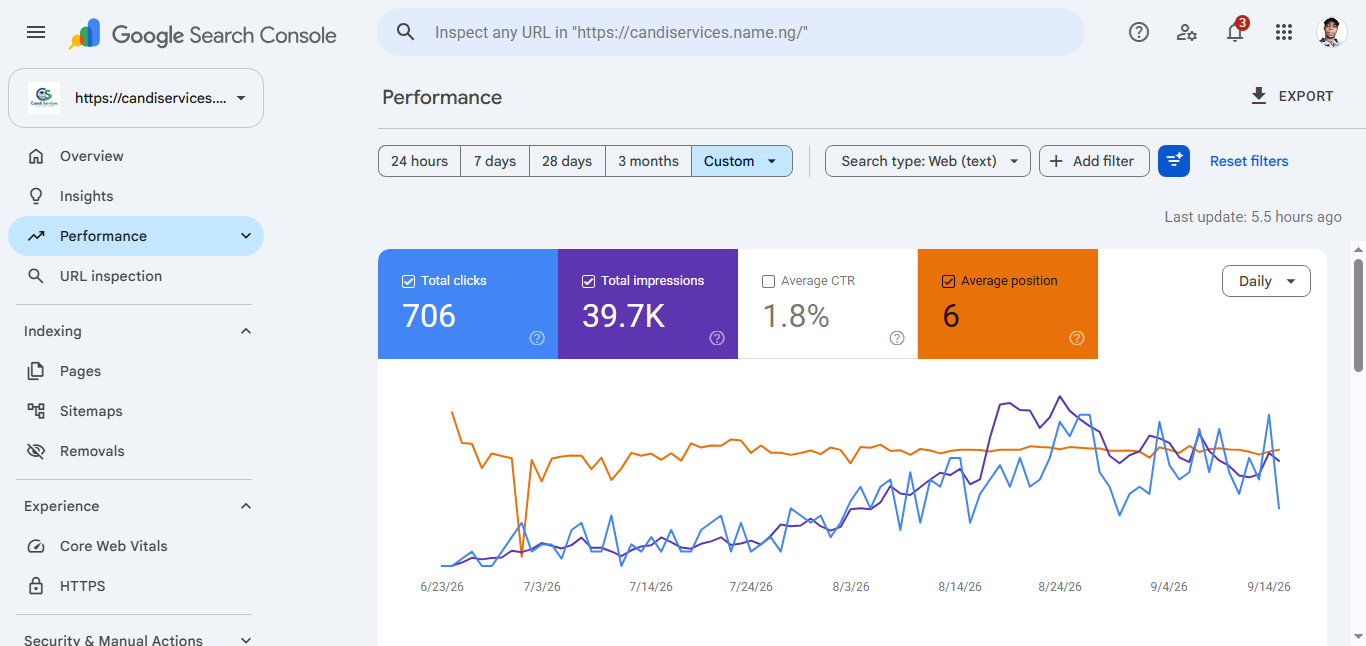Click the Pages documents icon
1366x646 pixels.
[36, 371]
